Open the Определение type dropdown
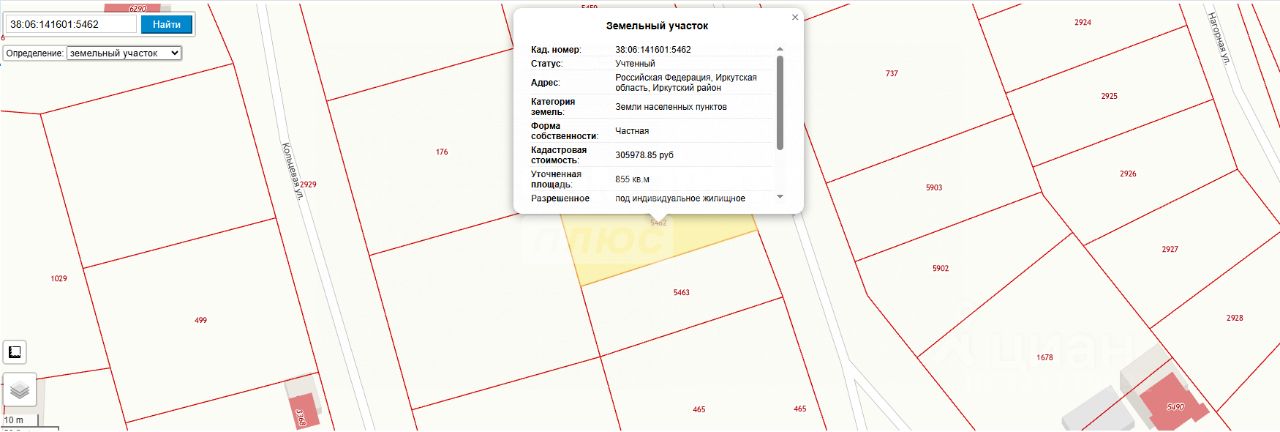Image resolution: width=1280 pixels, height=432 pixels. coord(124,53)
